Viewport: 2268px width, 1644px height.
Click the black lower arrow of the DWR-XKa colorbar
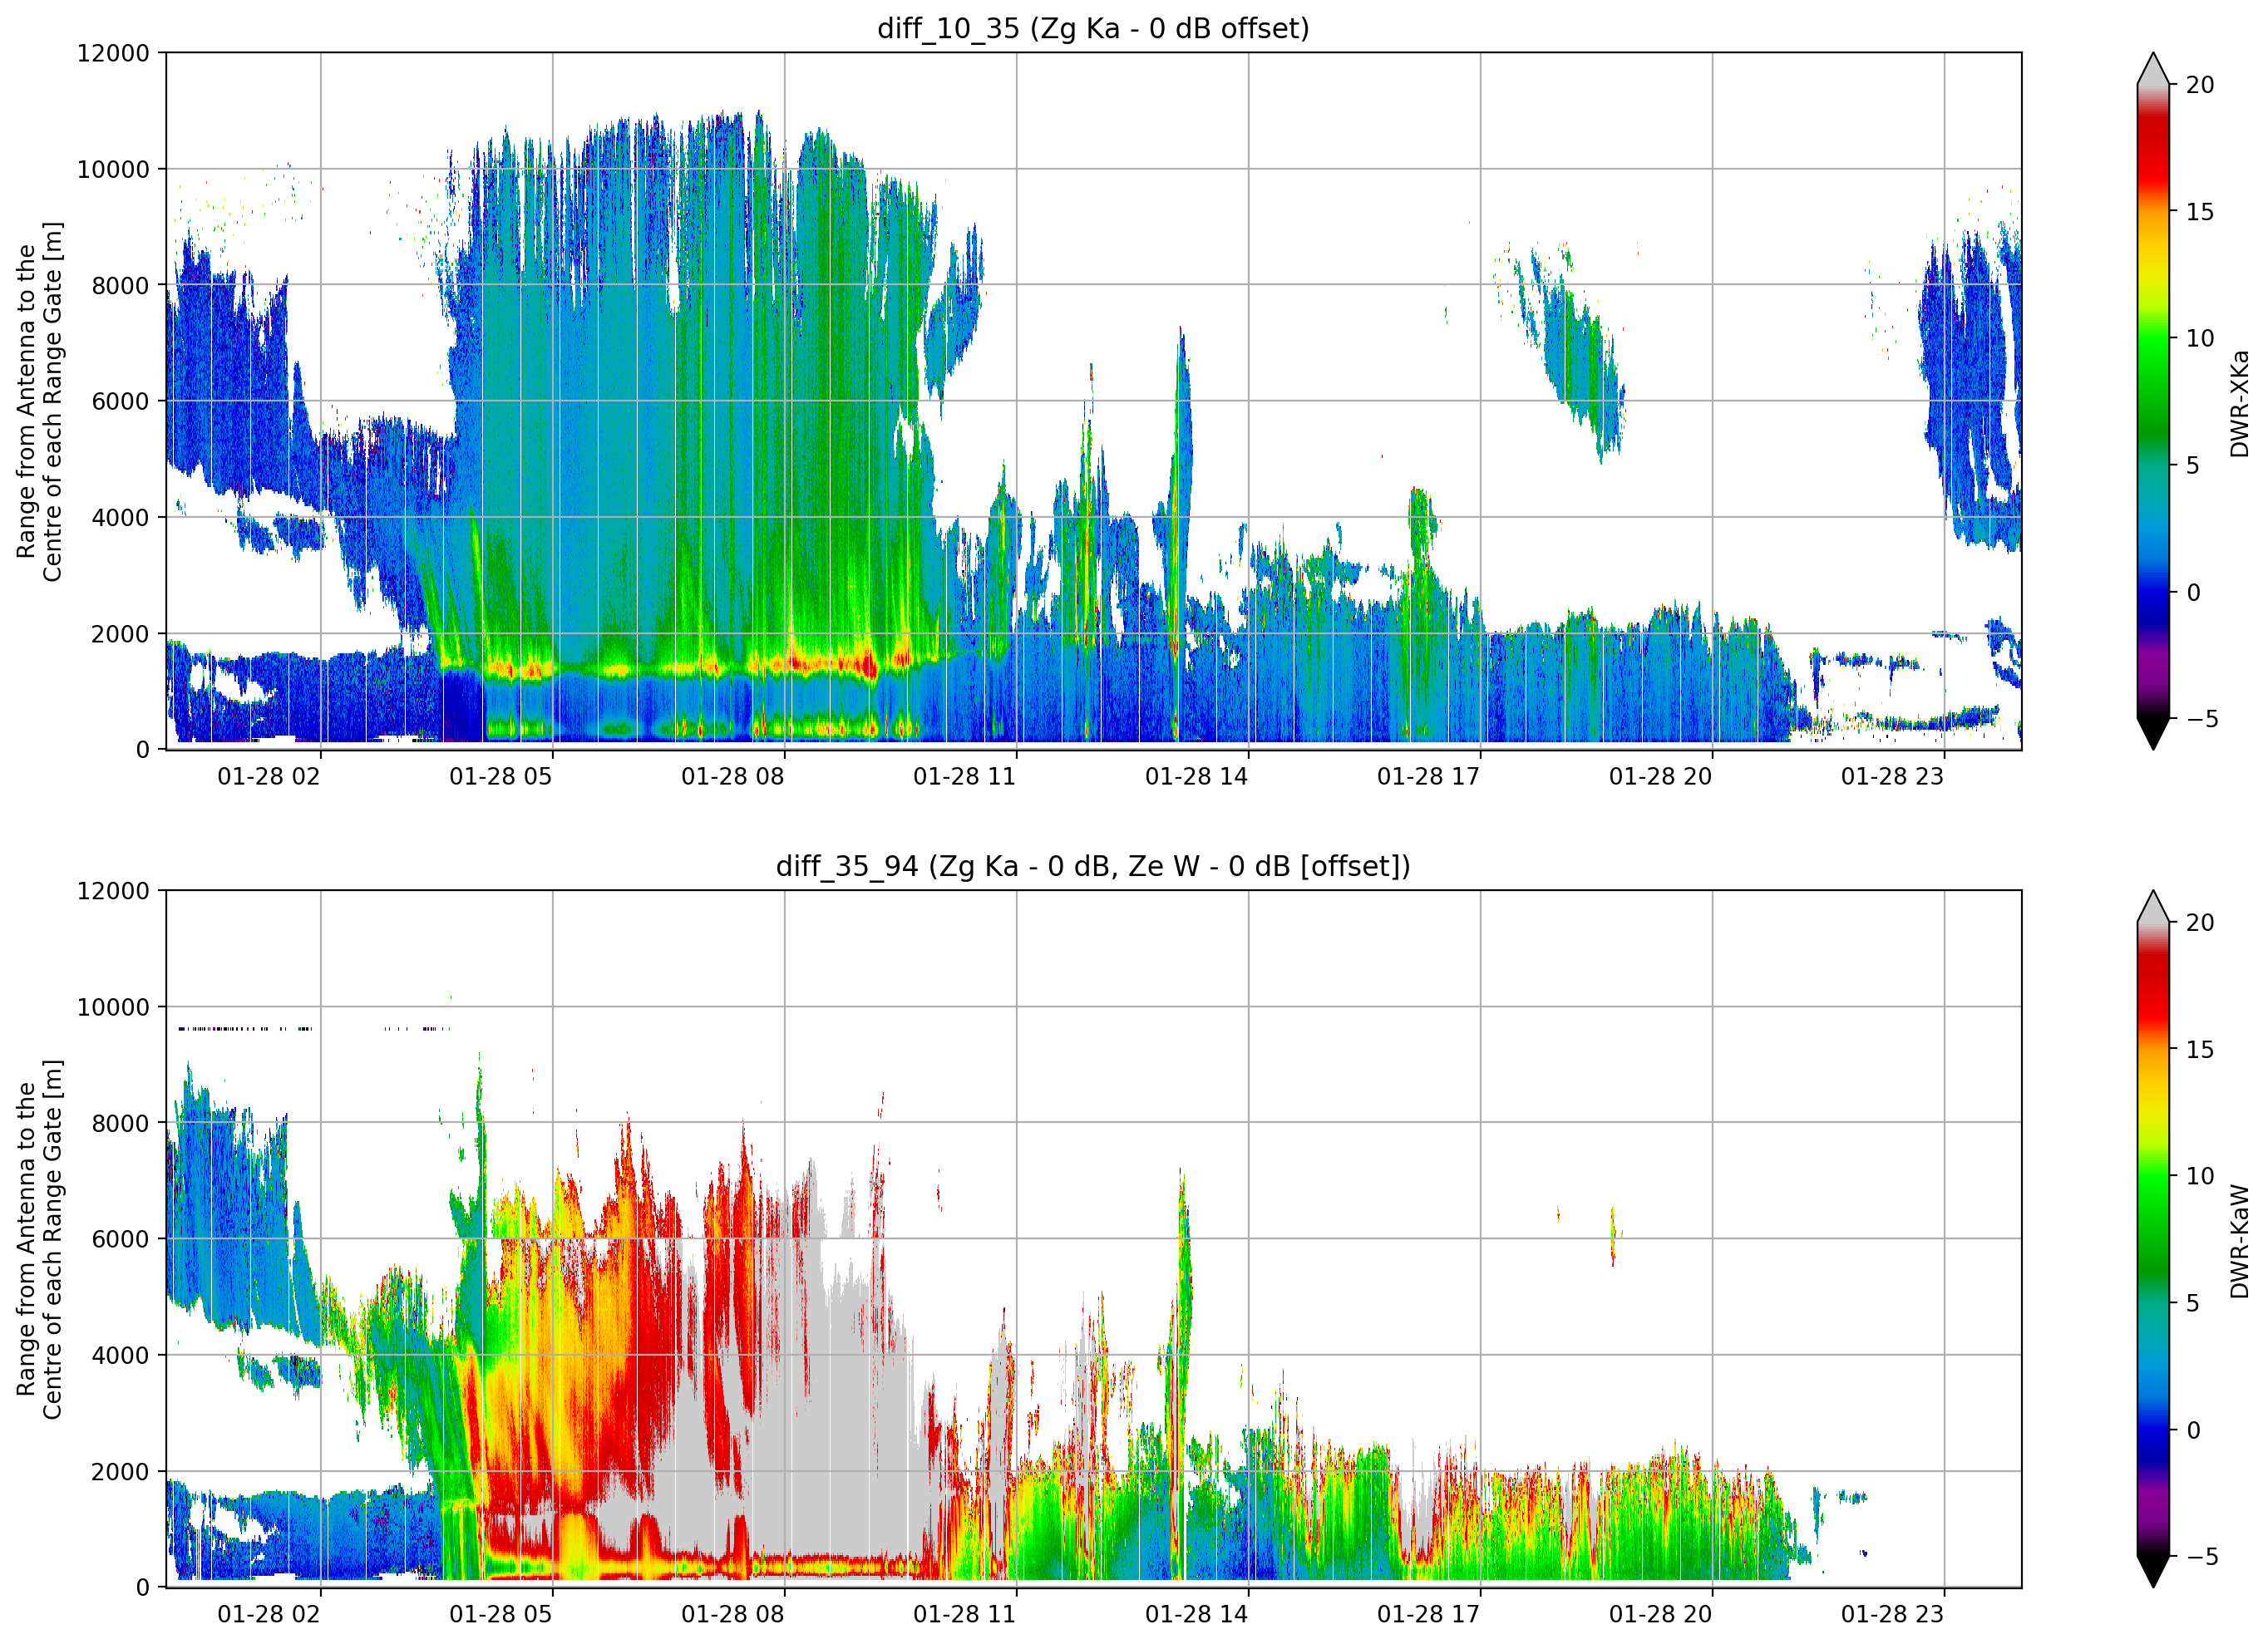[2153, 733]
